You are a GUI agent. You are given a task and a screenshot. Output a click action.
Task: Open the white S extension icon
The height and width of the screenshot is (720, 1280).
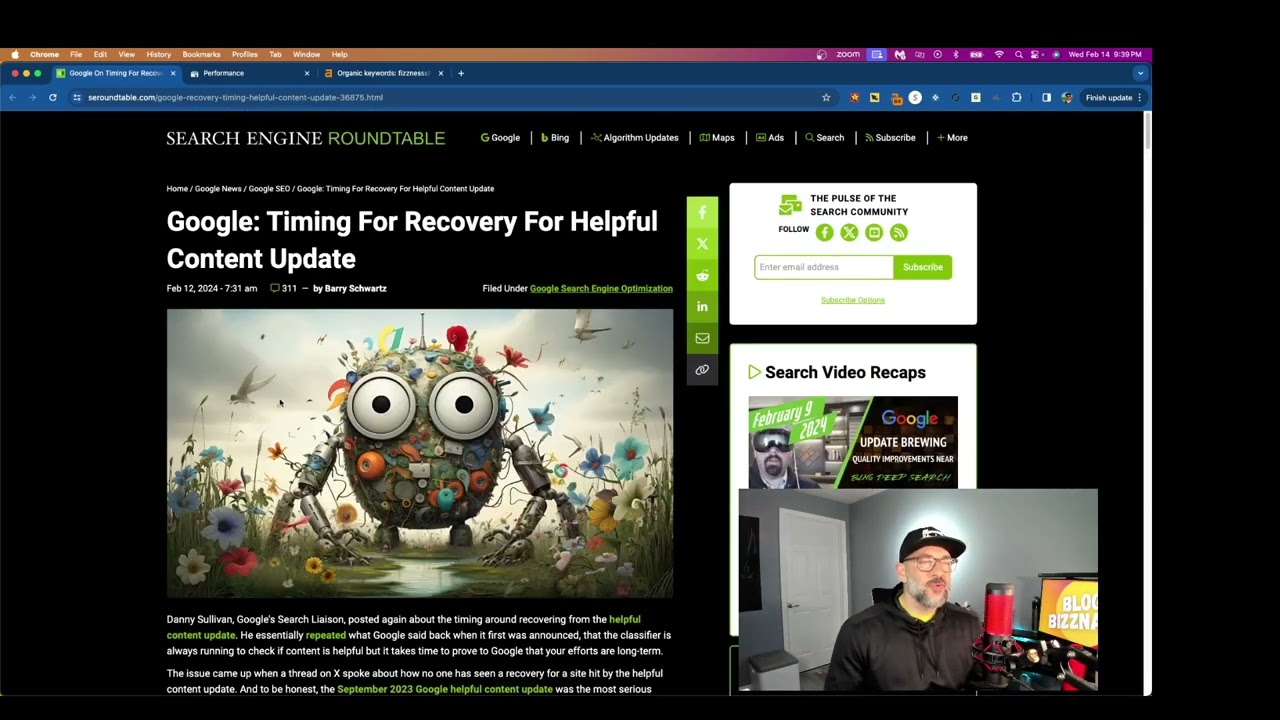point(915,97)
